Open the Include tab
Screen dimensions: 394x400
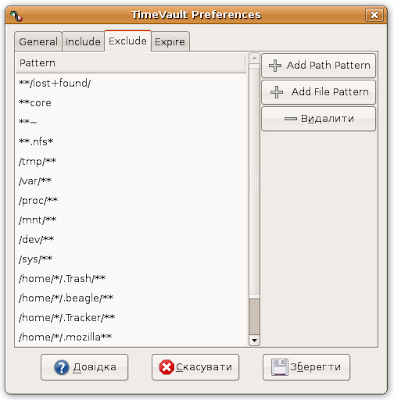[x=83, y=42]
